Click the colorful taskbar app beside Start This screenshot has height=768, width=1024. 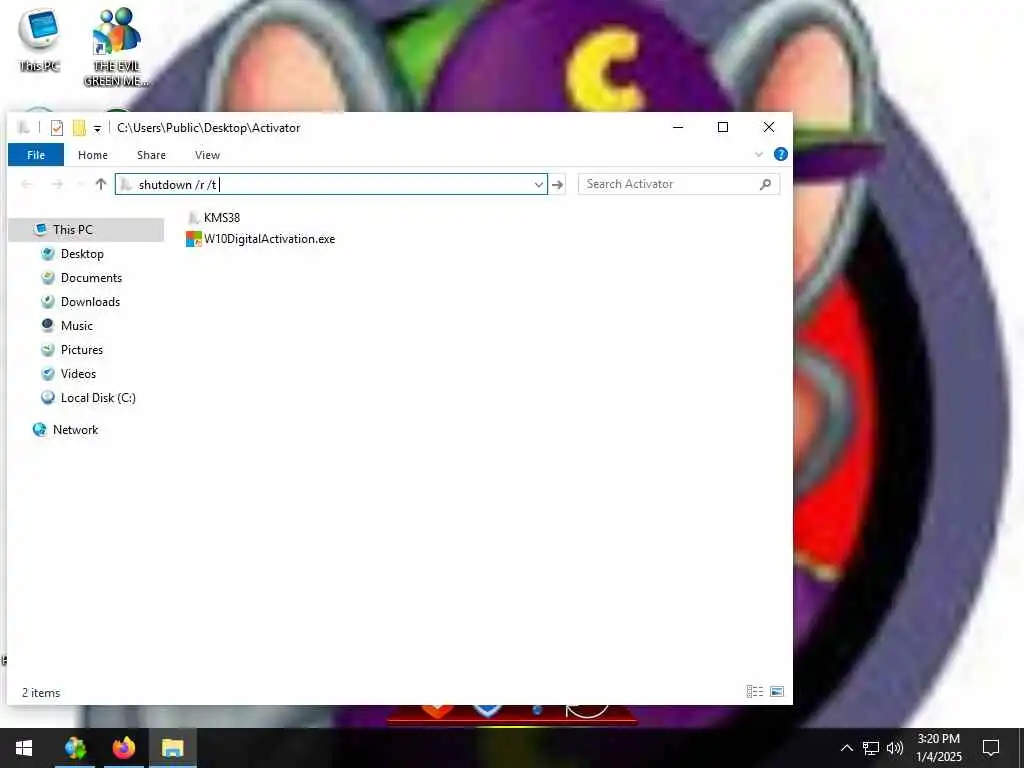[x=75, y=748]
